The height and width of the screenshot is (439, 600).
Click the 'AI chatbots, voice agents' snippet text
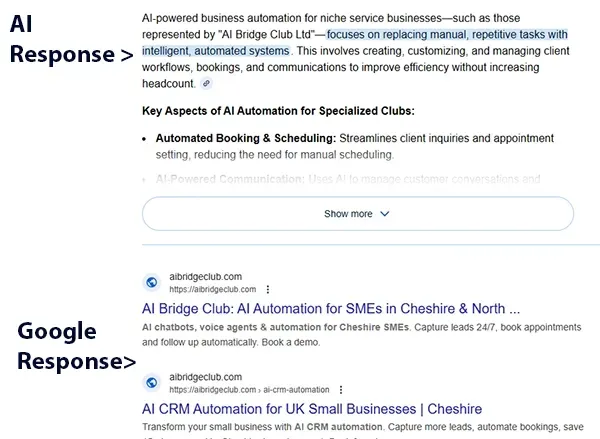[x=362, y=335]
